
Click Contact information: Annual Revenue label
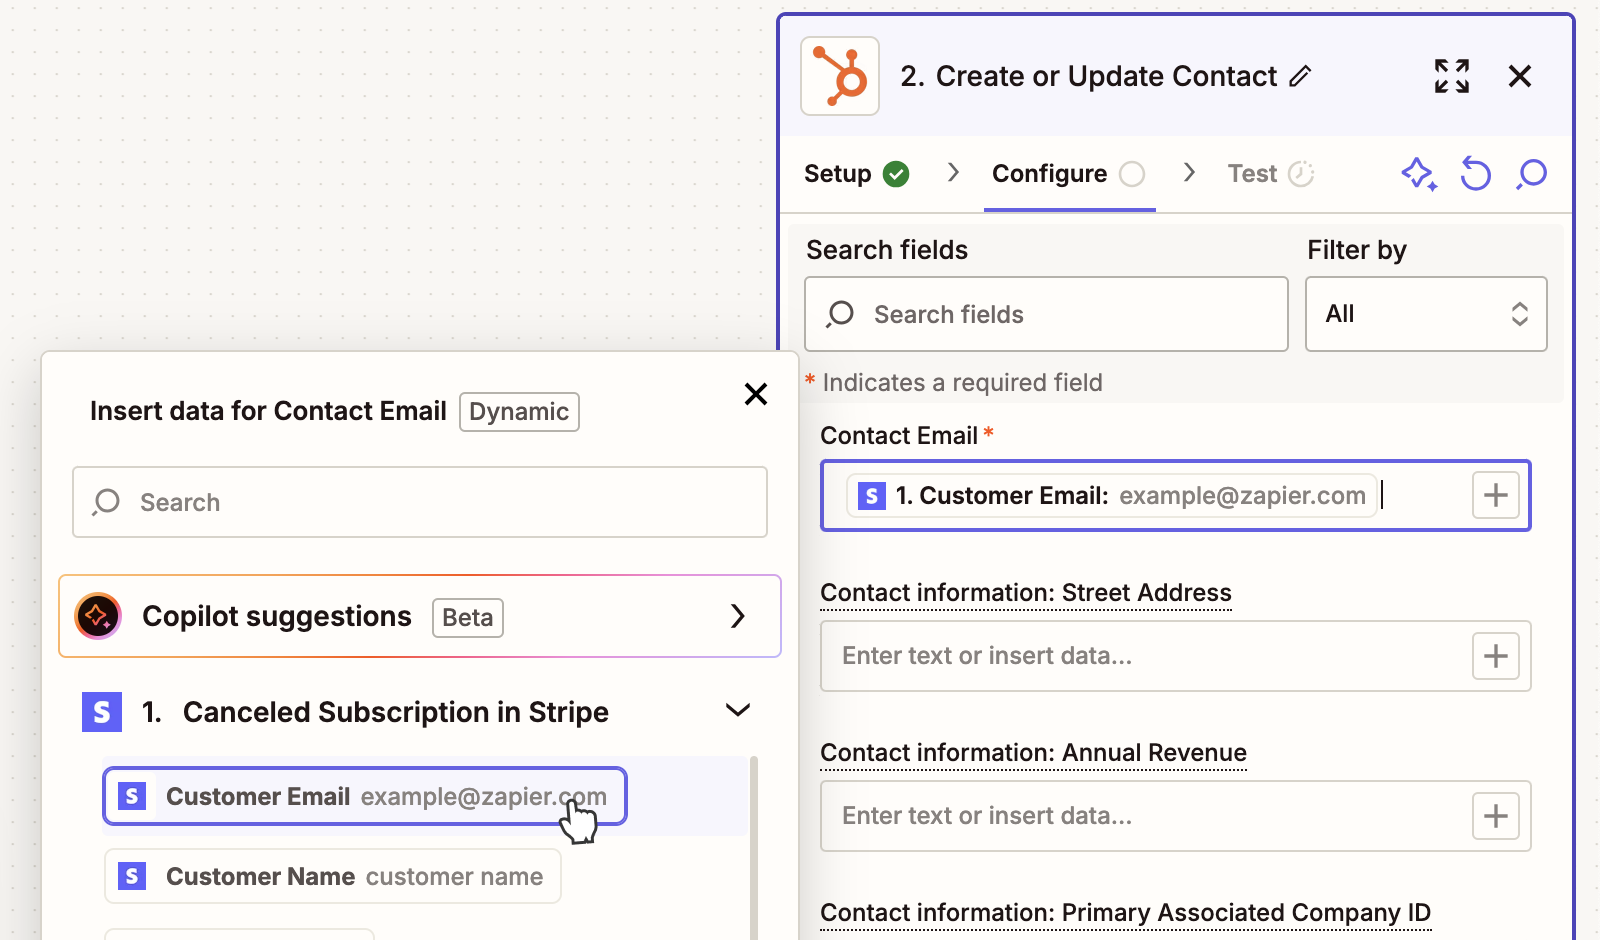[1033, 753]
